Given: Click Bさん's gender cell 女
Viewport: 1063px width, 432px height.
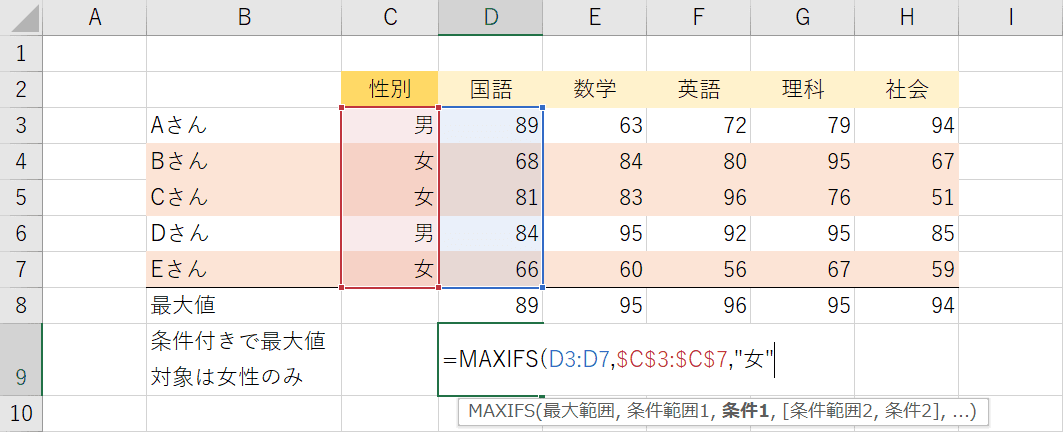Looking at the screenshot, I should (390, 161).
